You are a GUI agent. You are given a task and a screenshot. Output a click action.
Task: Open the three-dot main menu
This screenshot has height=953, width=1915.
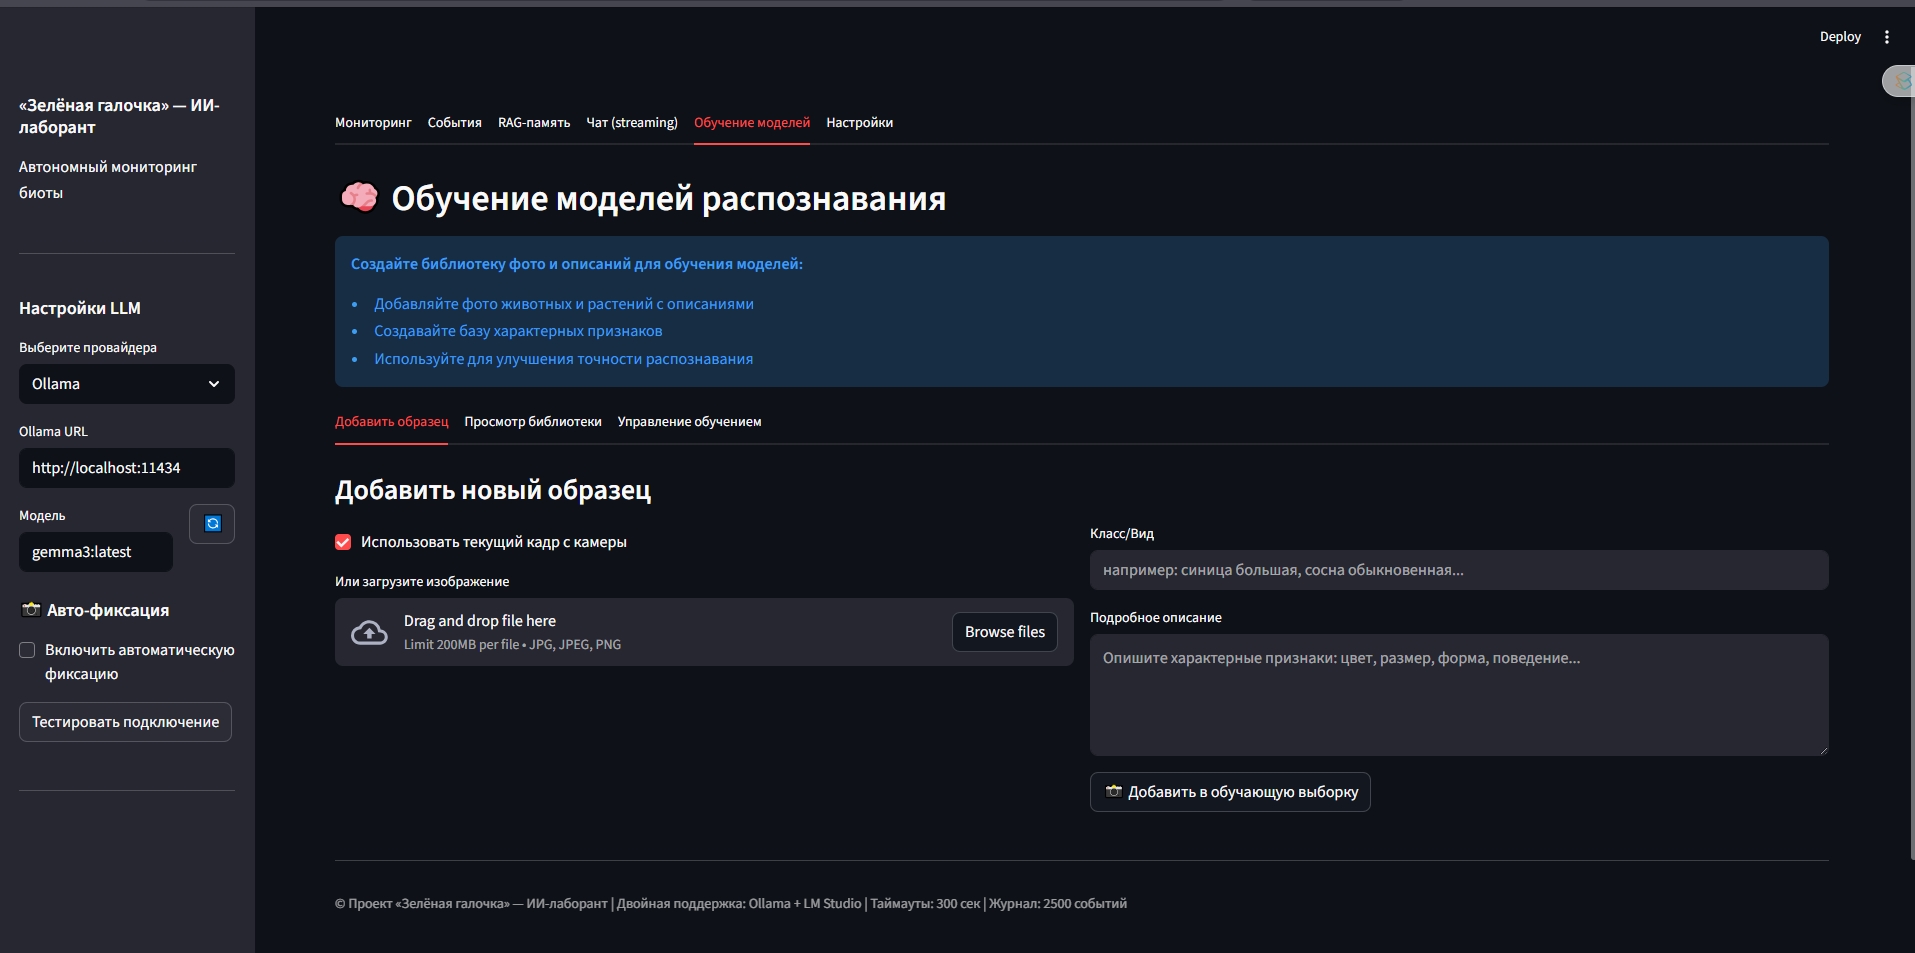[x=1887, y=37]
